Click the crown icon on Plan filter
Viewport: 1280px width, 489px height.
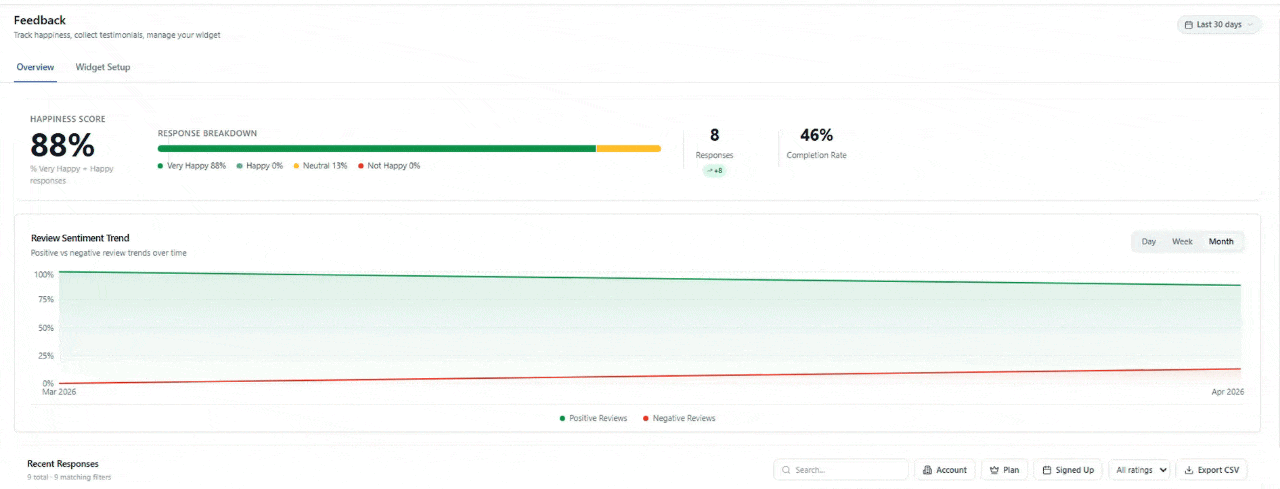click(995, 470)
